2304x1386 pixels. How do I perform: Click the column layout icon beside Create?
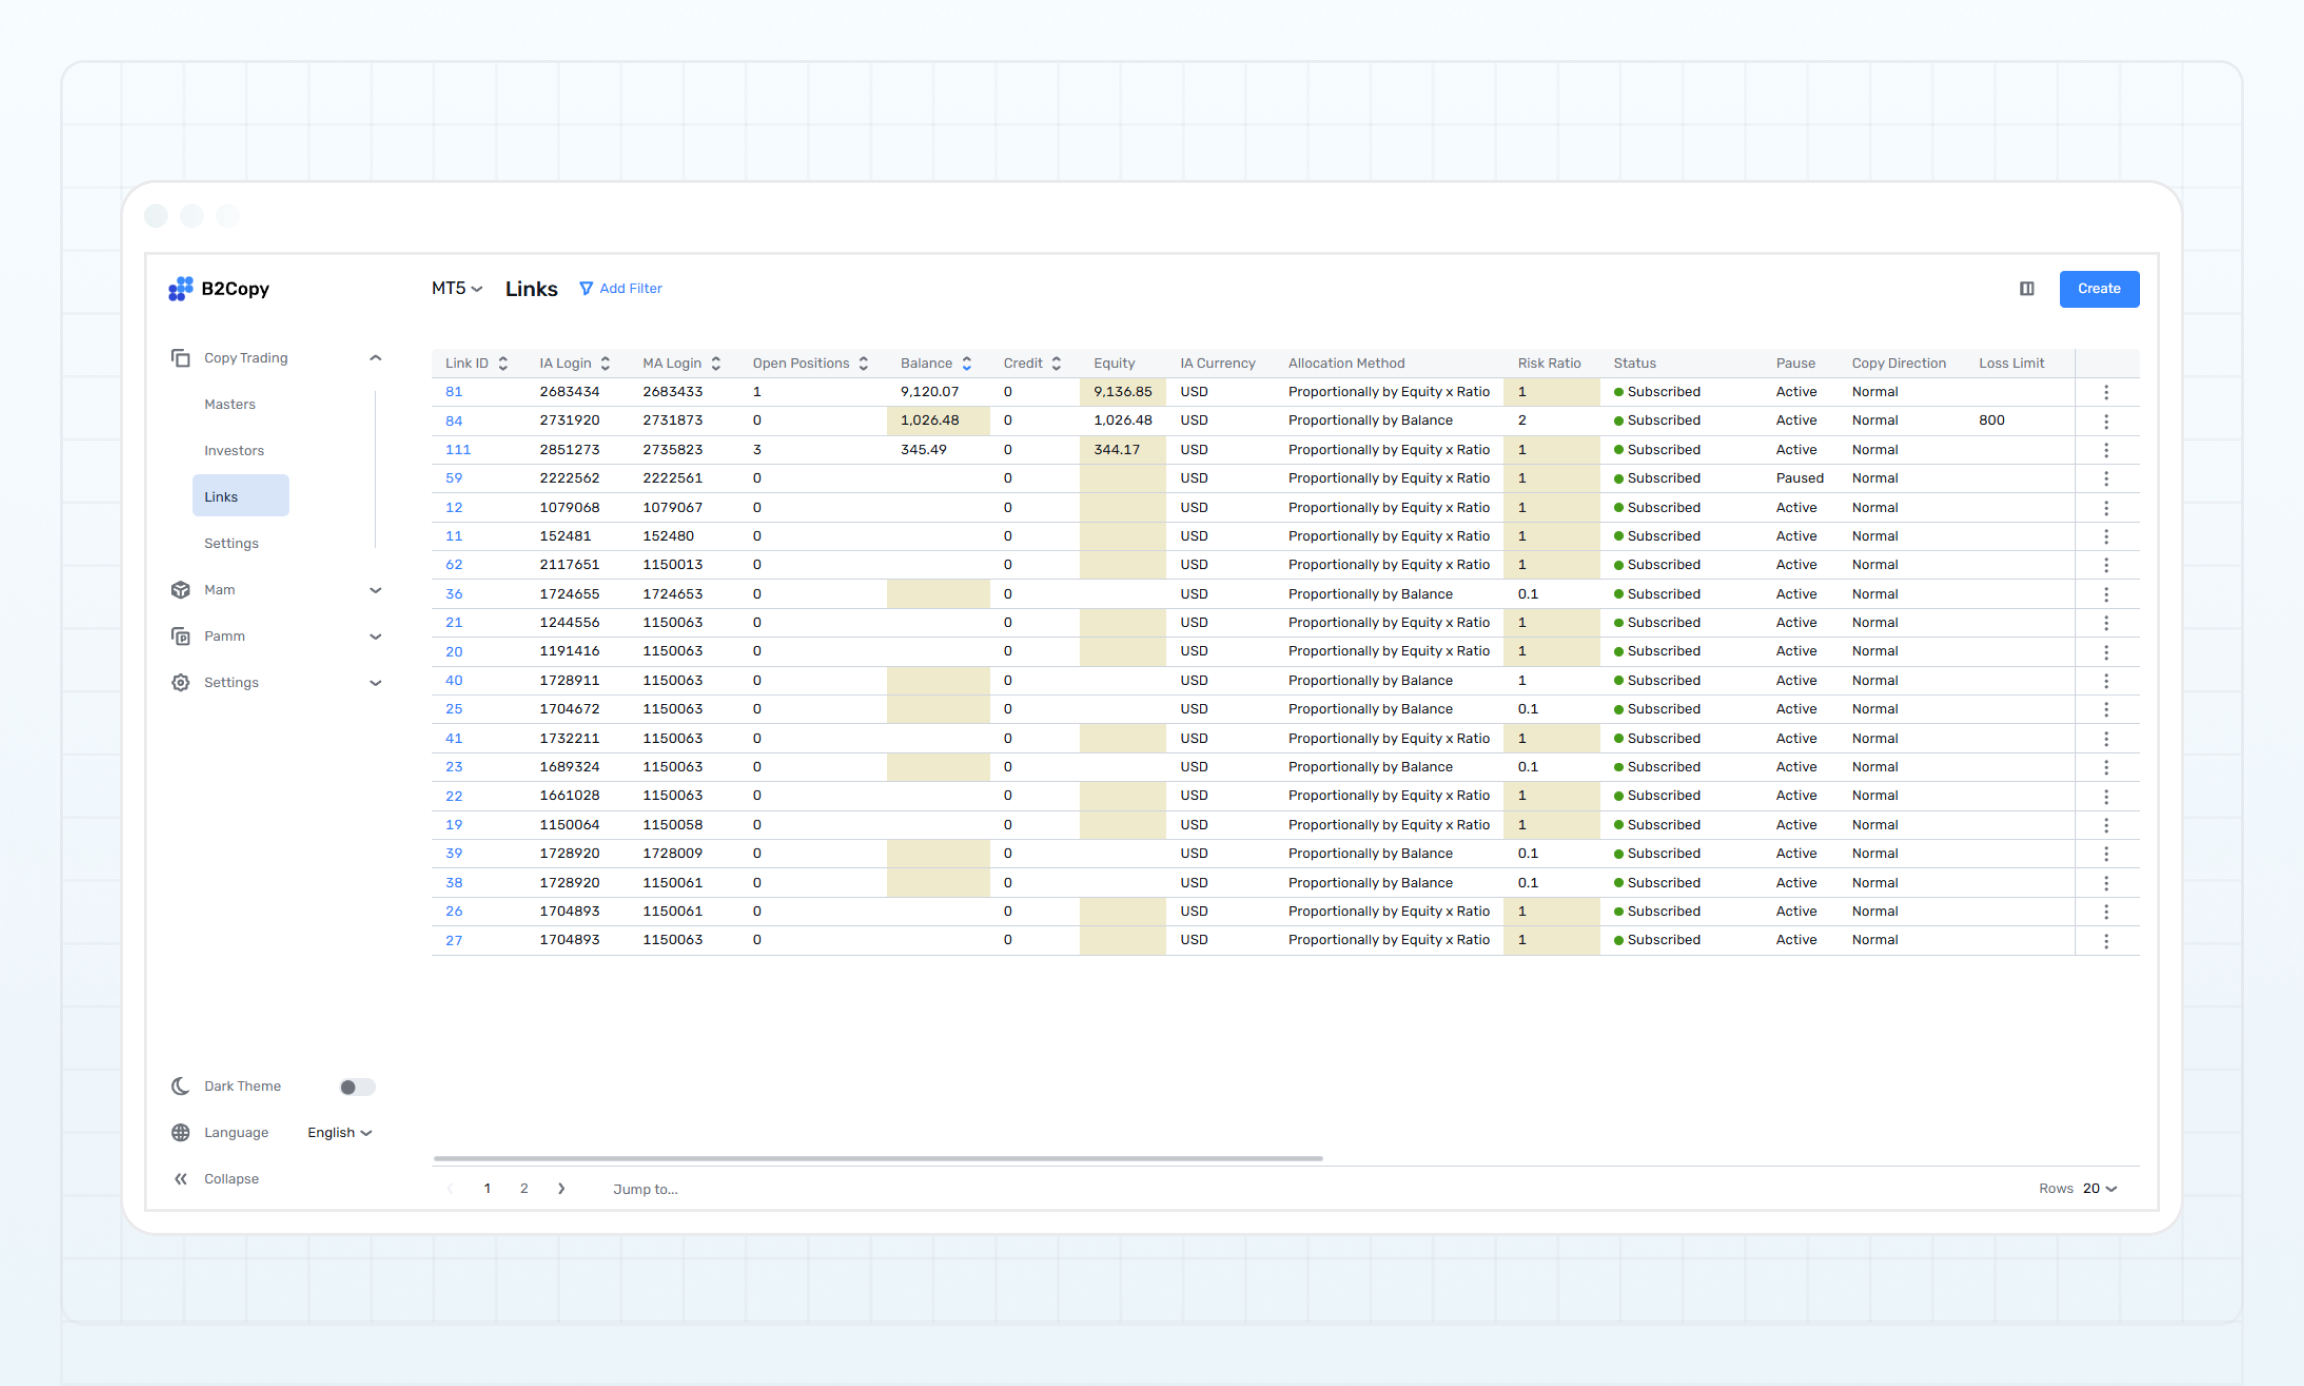2026,289
